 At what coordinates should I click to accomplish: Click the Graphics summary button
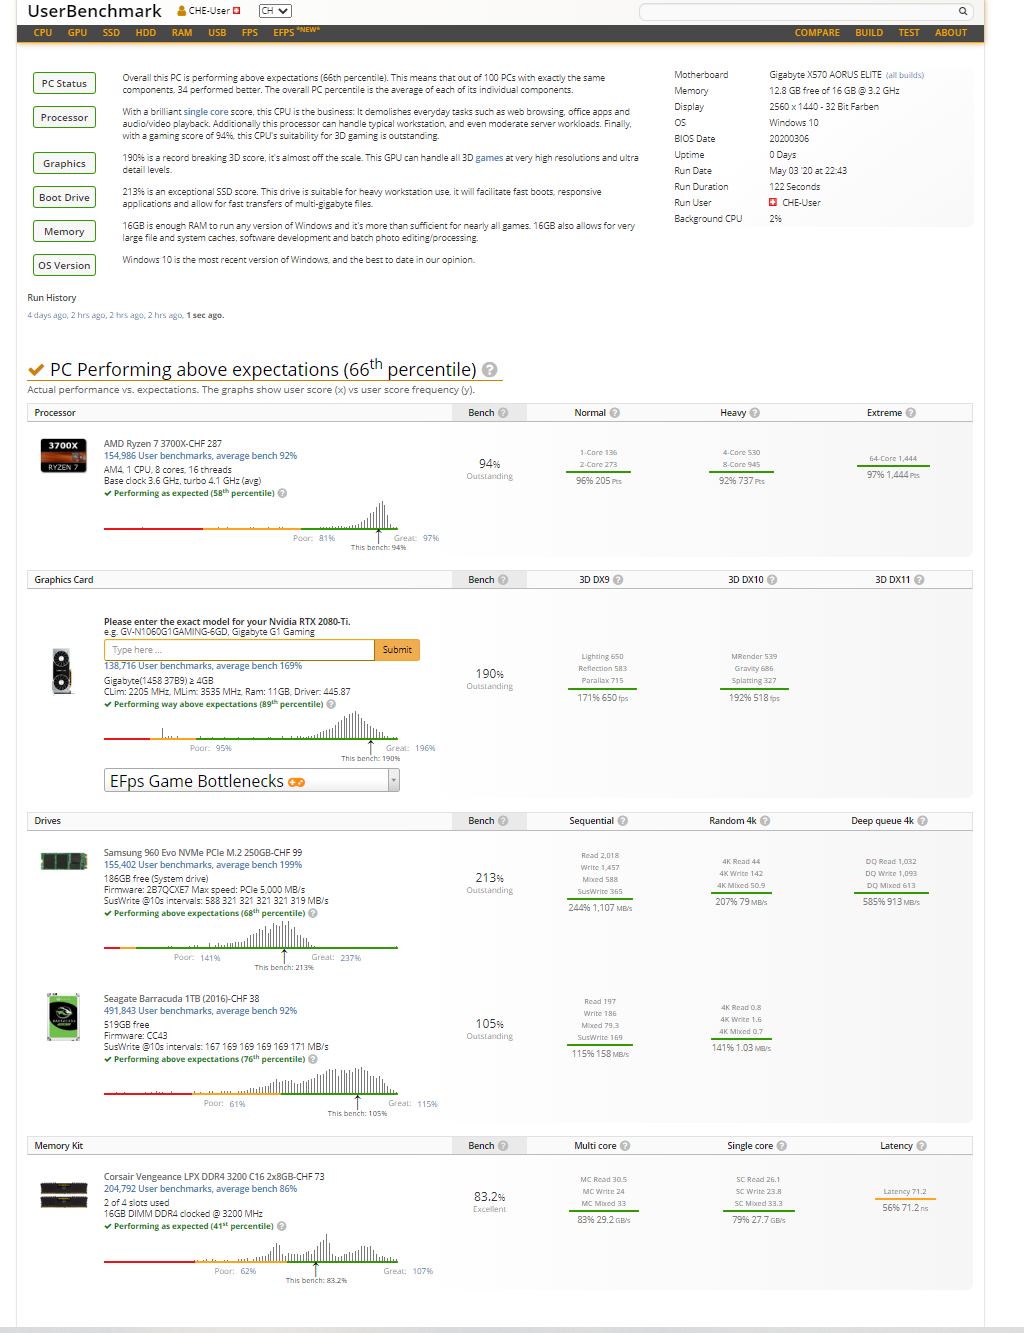coord(64,164)
